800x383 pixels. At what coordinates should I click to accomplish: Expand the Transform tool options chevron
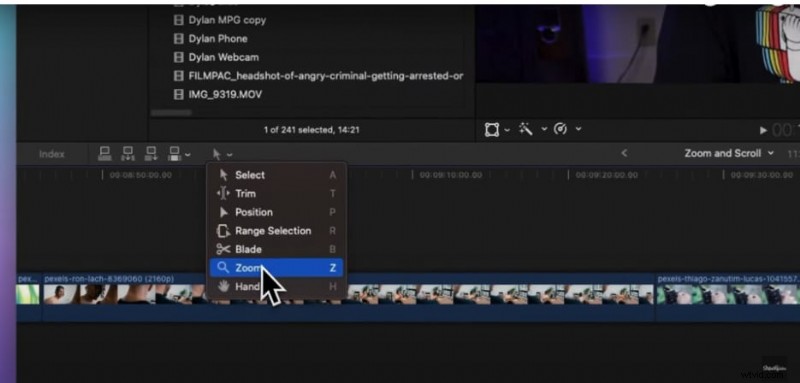click(507, 130)
